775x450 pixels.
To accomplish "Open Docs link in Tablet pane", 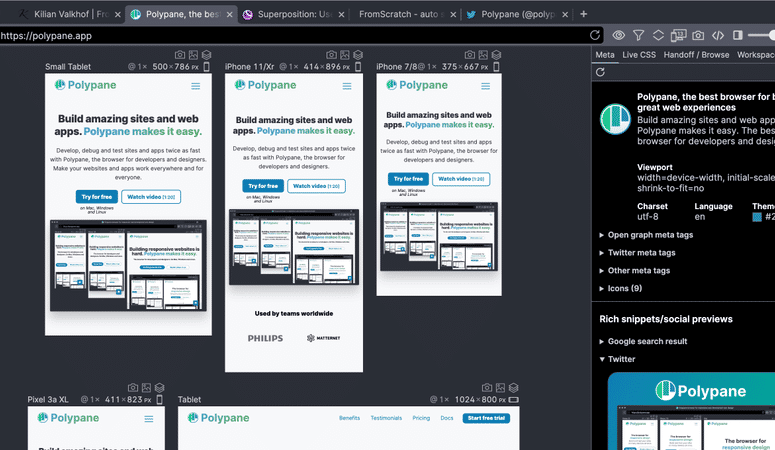I will [x=447, y=418].
